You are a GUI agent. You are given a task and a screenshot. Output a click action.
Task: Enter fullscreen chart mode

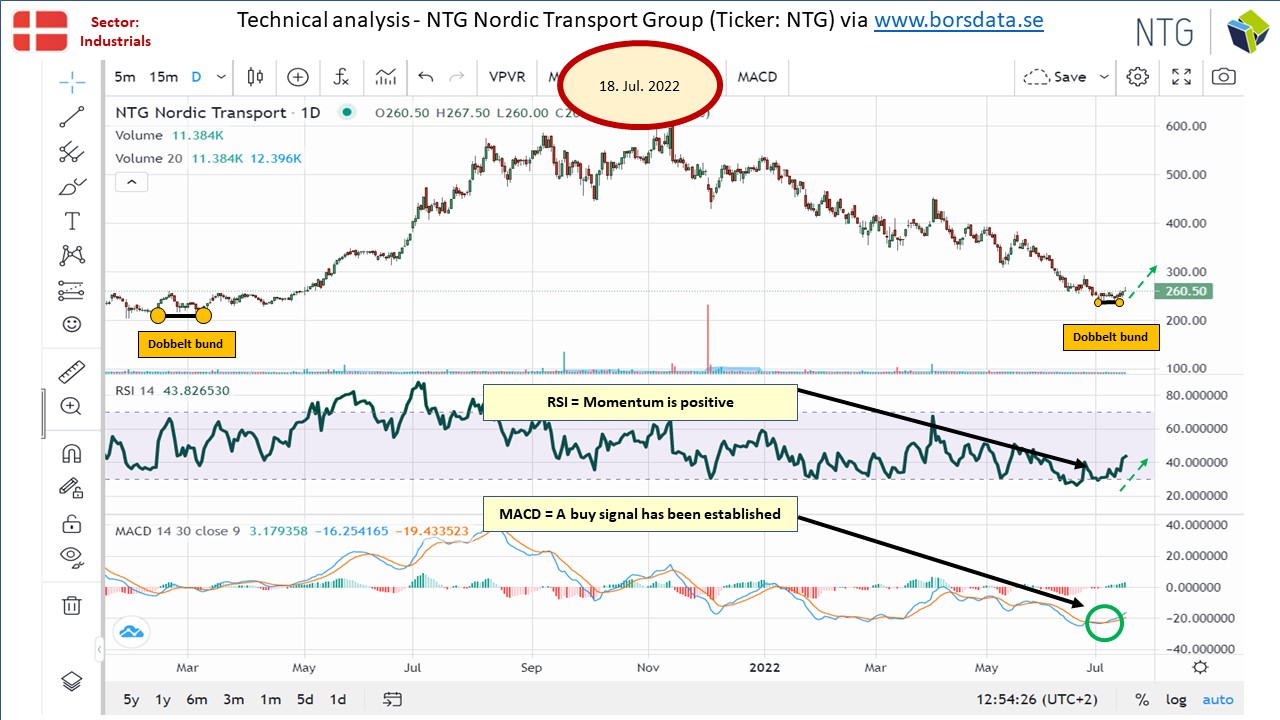(1181, 77)
